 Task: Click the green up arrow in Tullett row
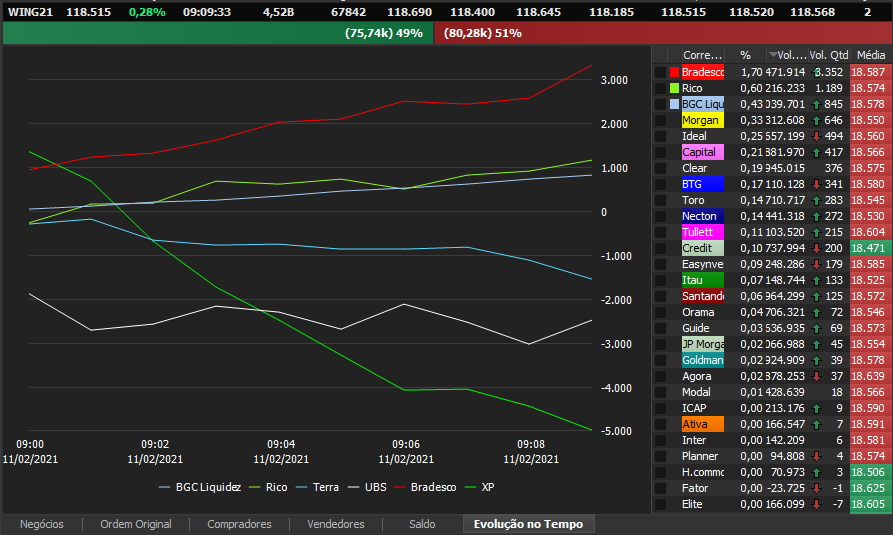pyautogui.click(x=816, y=232)
